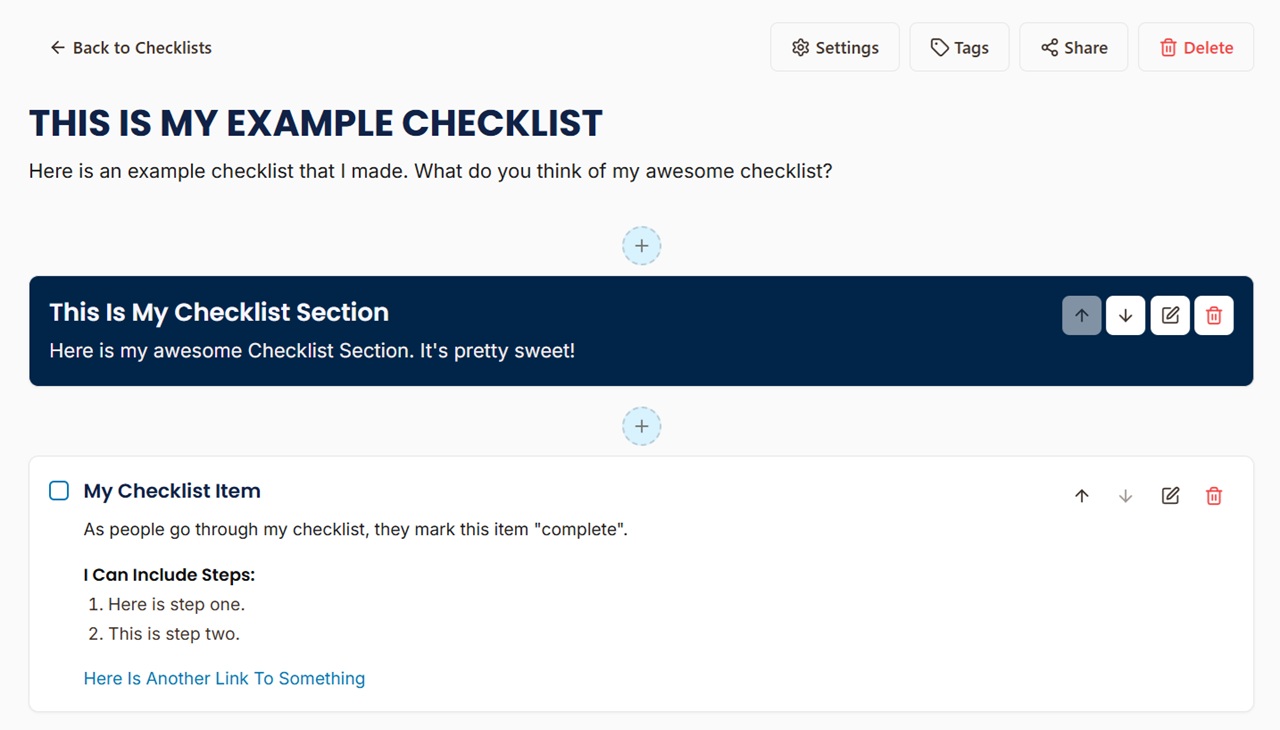Add a new item below the section
The image size is (1280, 730).
(641, 425)
